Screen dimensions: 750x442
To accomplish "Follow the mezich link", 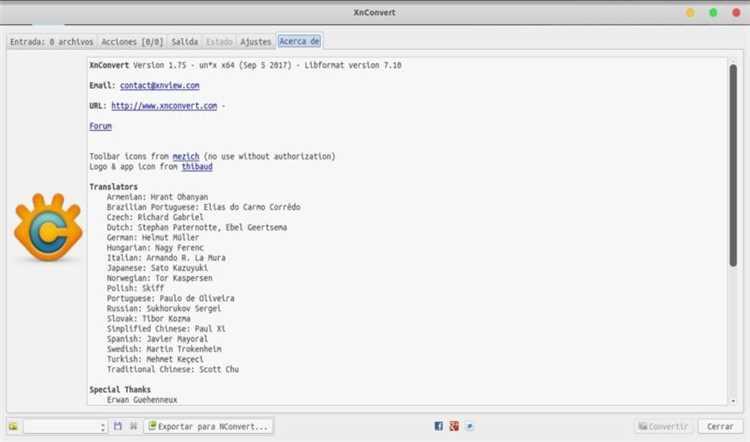I will (186, 156).
